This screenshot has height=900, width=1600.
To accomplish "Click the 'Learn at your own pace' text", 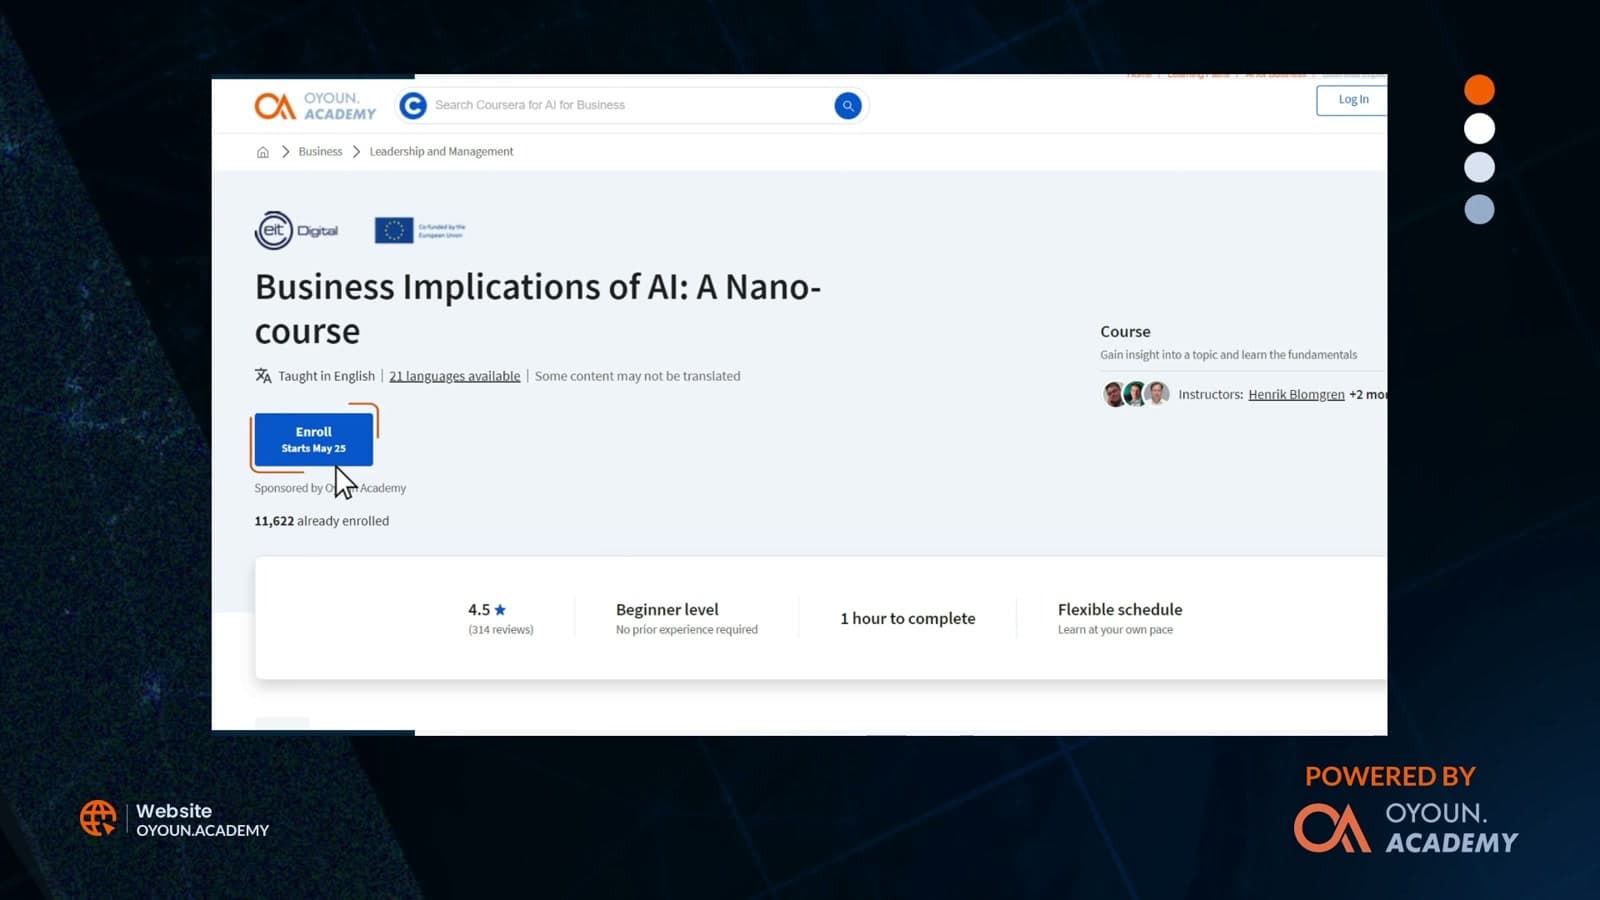I will (x=1115, y=630).
